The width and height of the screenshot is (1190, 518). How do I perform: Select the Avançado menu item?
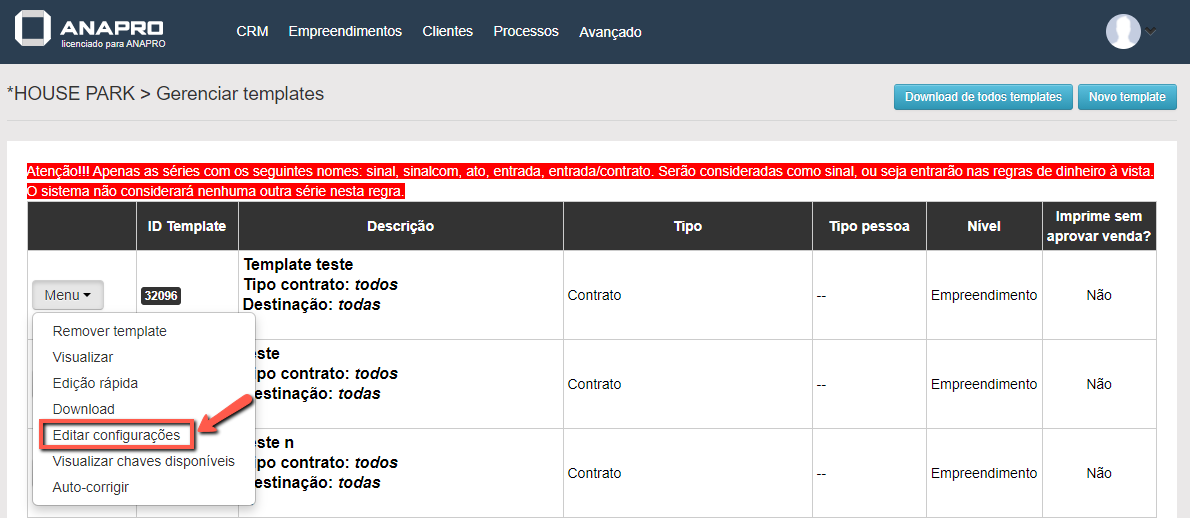pos(610,32)
